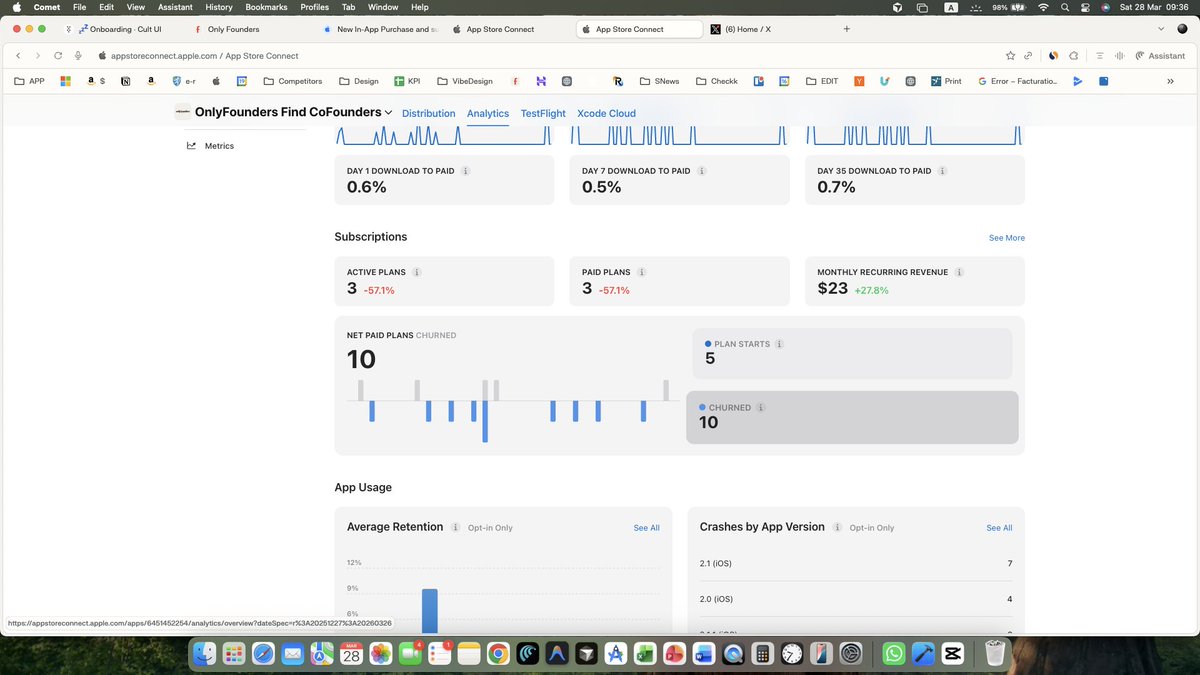Screen dimensions: 1200x675
Task: Click info icon beside Crashes by App Version
Action: coord(838,527)
